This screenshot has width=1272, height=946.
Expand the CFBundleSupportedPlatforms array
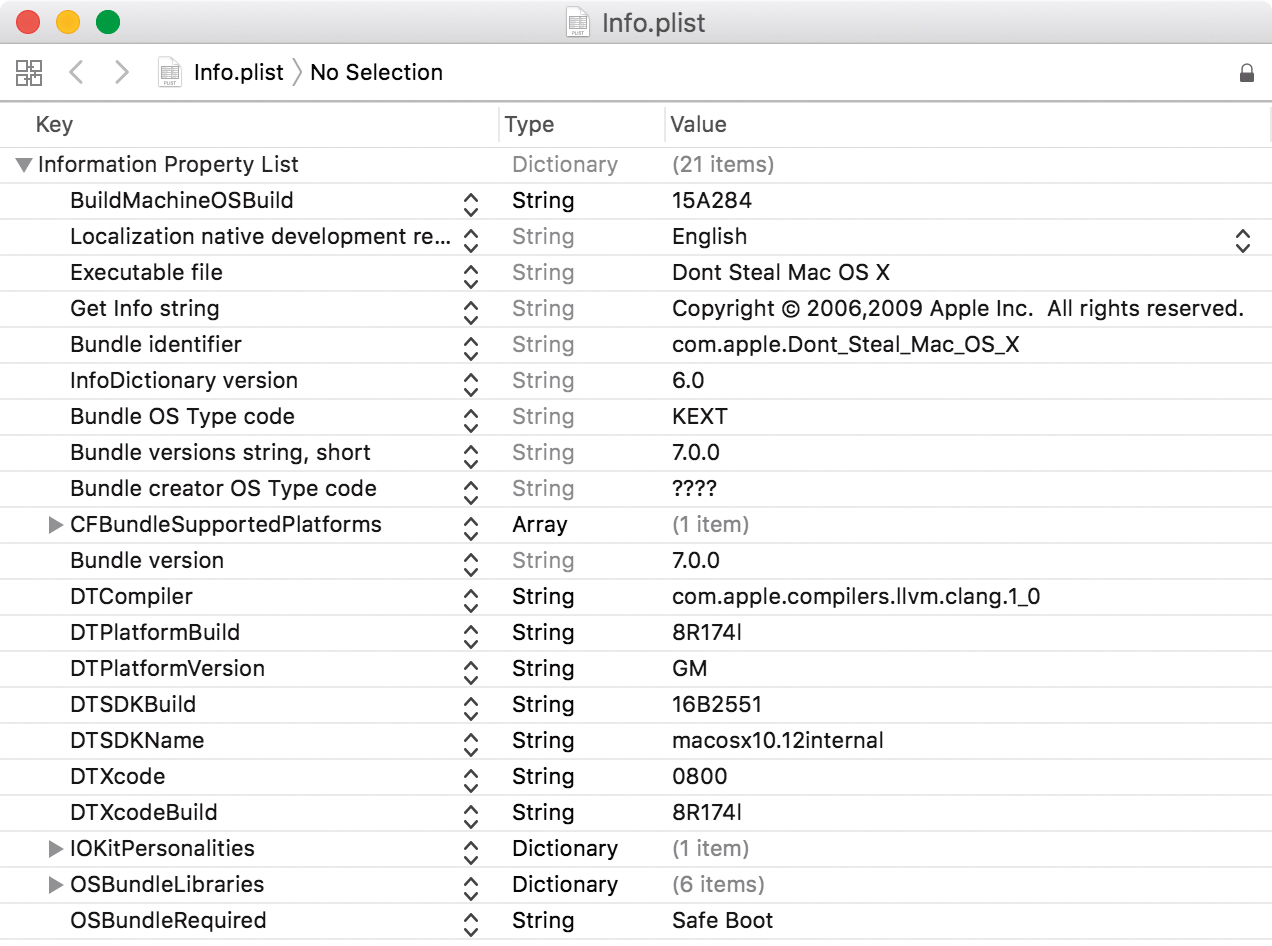(x=56, y=525)
